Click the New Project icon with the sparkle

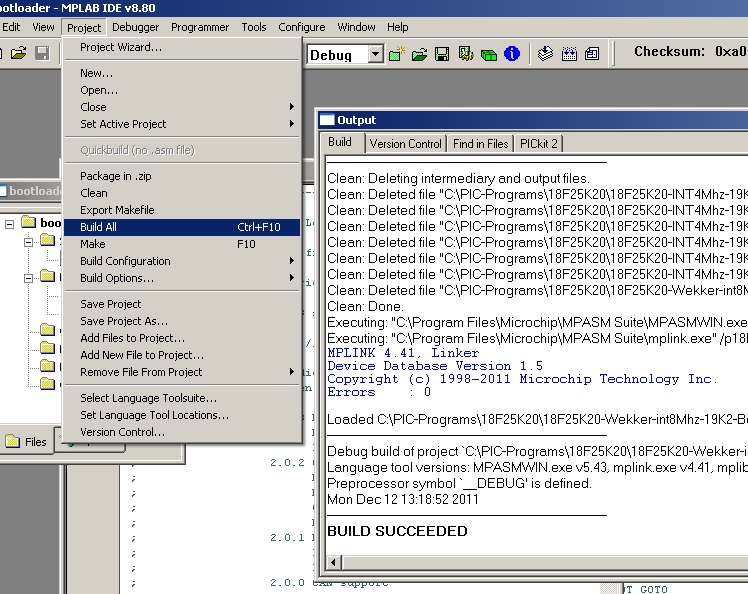(396, 54)
